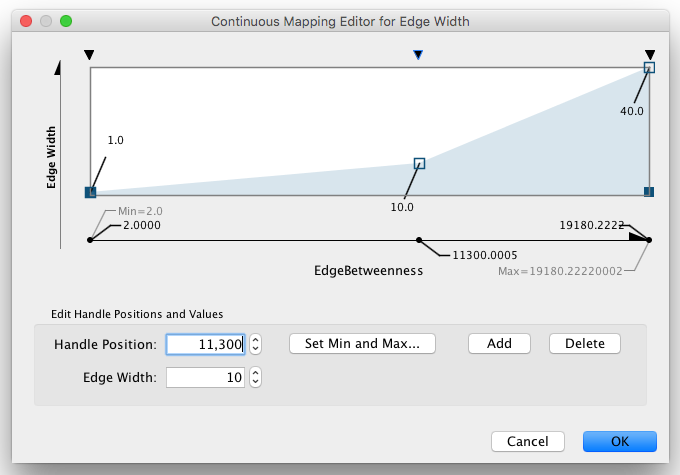Decrement the Handle Position stepper
The image size is (680, 475).
255,349
